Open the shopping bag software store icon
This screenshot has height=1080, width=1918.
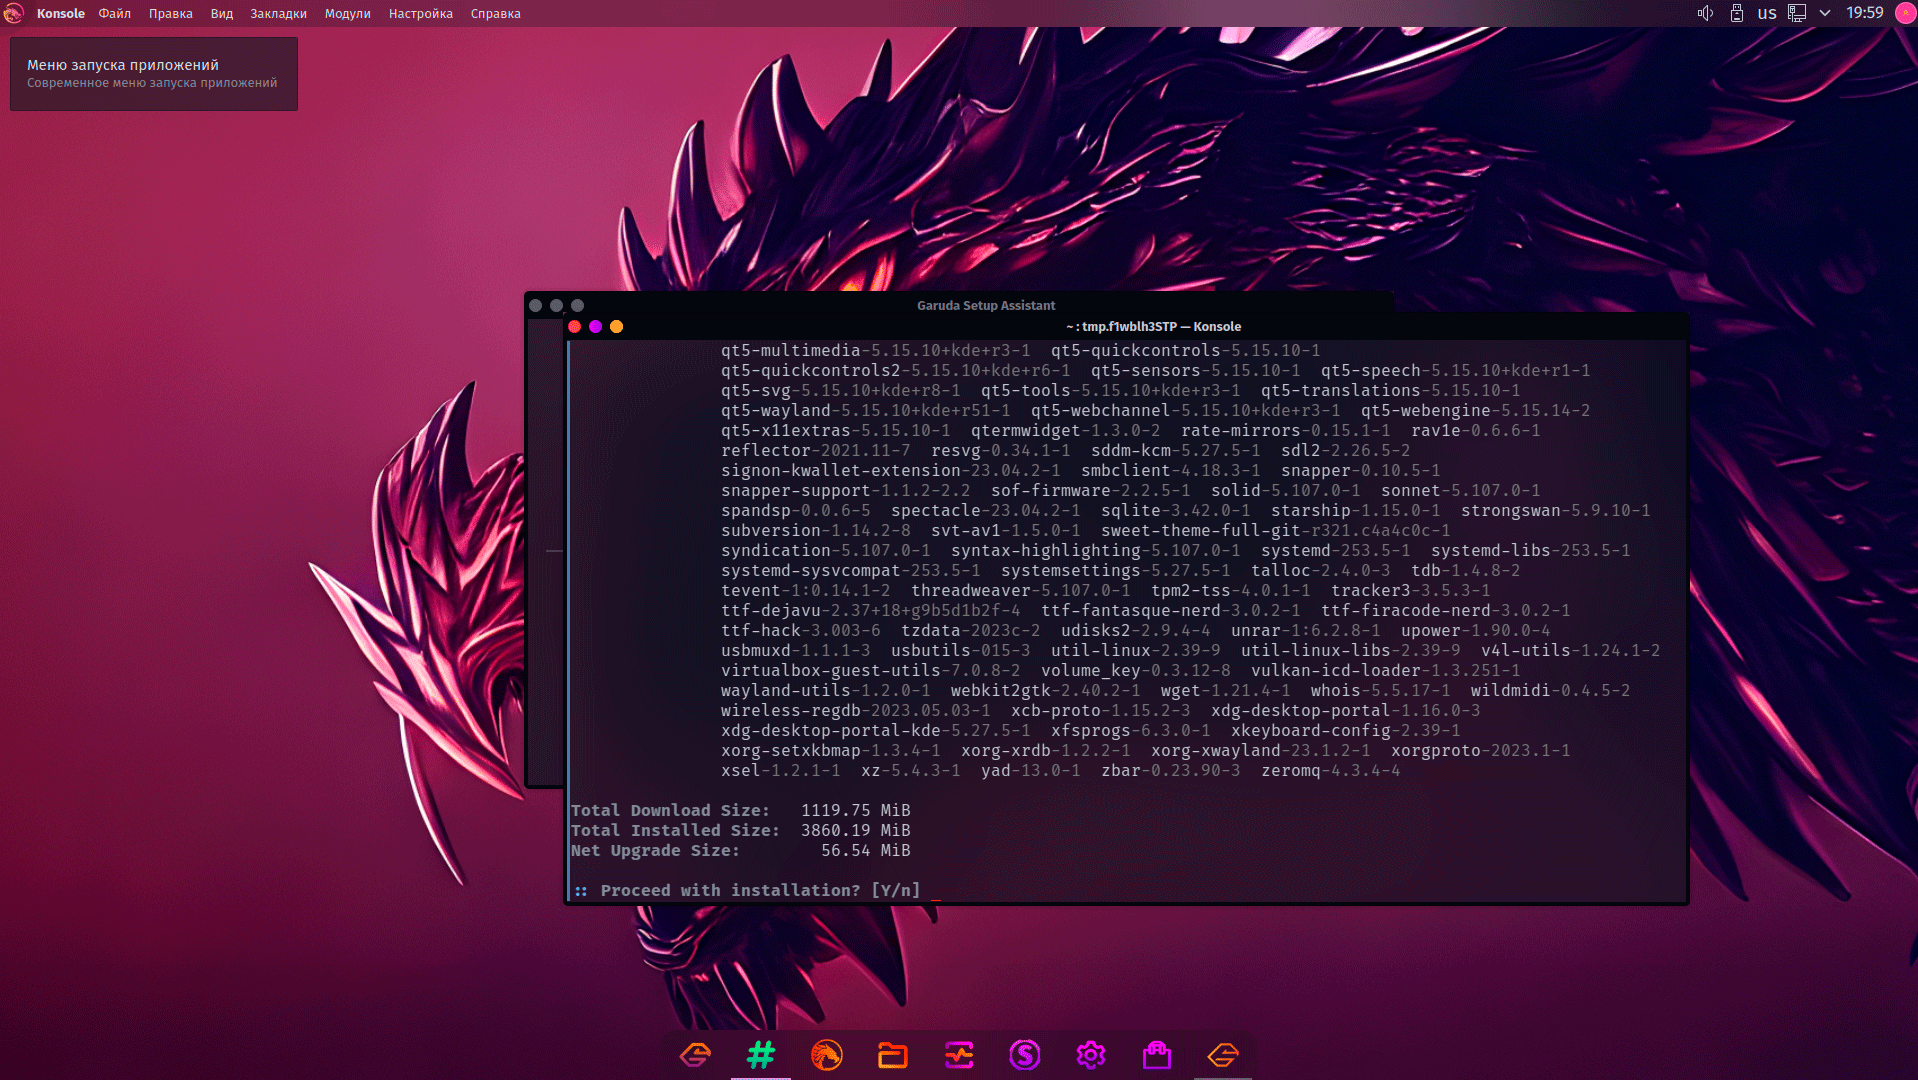coord(1157,1055)
